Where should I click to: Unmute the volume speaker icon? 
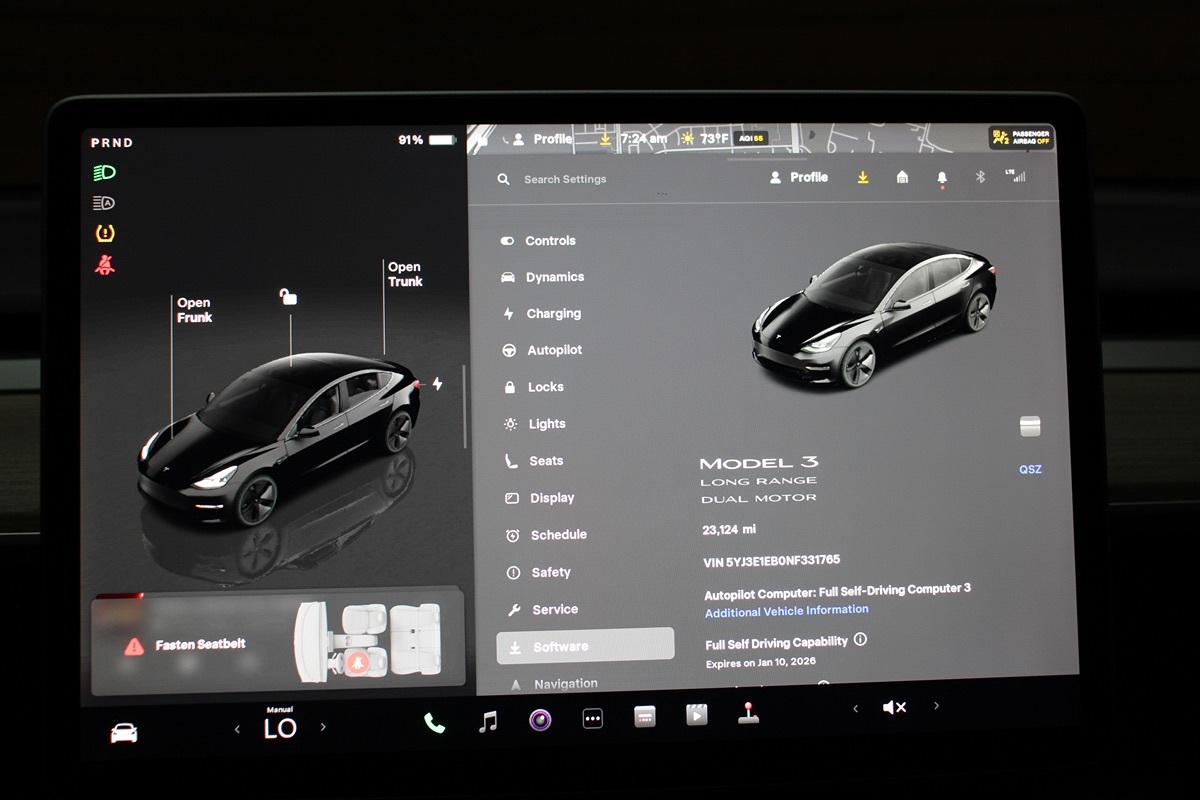pyautogui.click(x=894, y=707)
